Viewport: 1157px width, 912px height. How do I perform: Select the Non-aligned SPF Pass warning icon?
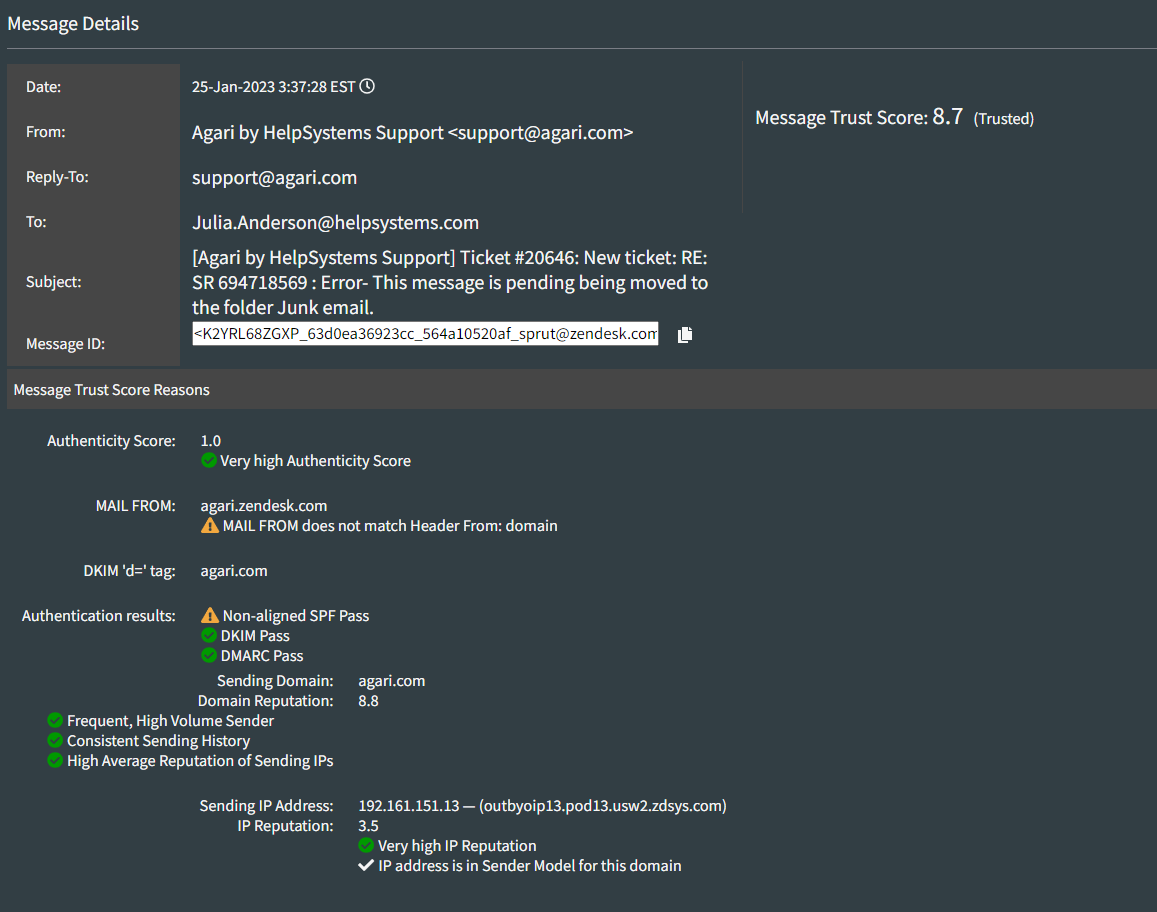209,615
